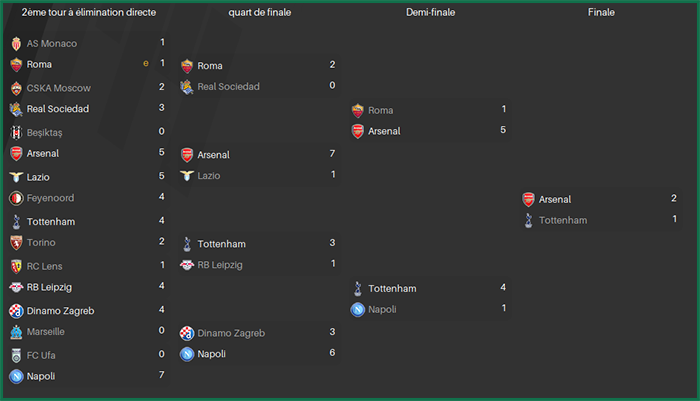Click the 'Demi-finale' column header

pyautogui.click(x=430, y=13)
